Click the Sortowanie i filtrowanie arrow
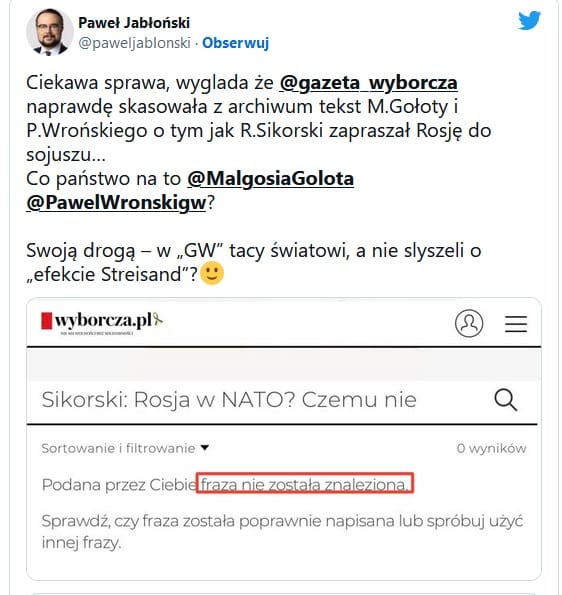 click(x=205, y=448)
